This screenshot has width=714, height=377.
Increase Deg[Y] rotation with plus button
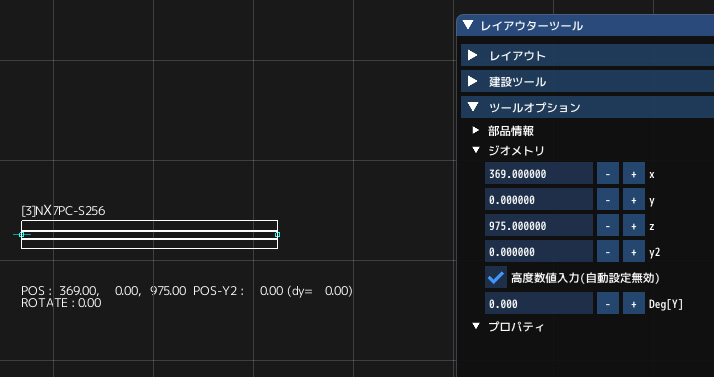pyautogui.click(x=634, y=303)
